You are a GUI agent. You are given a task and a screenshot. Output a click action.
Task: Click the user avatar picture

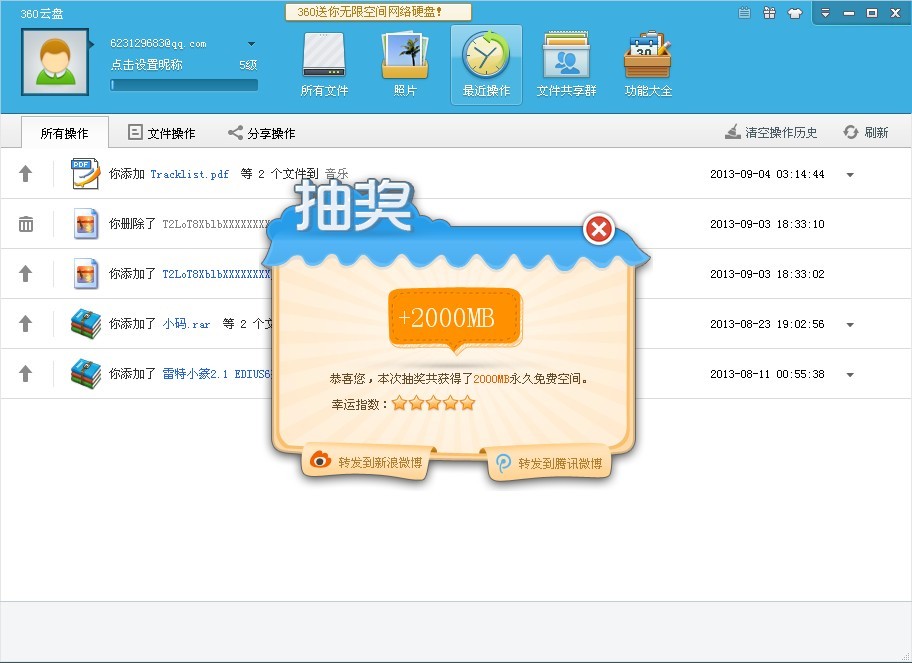click(55, 62)
